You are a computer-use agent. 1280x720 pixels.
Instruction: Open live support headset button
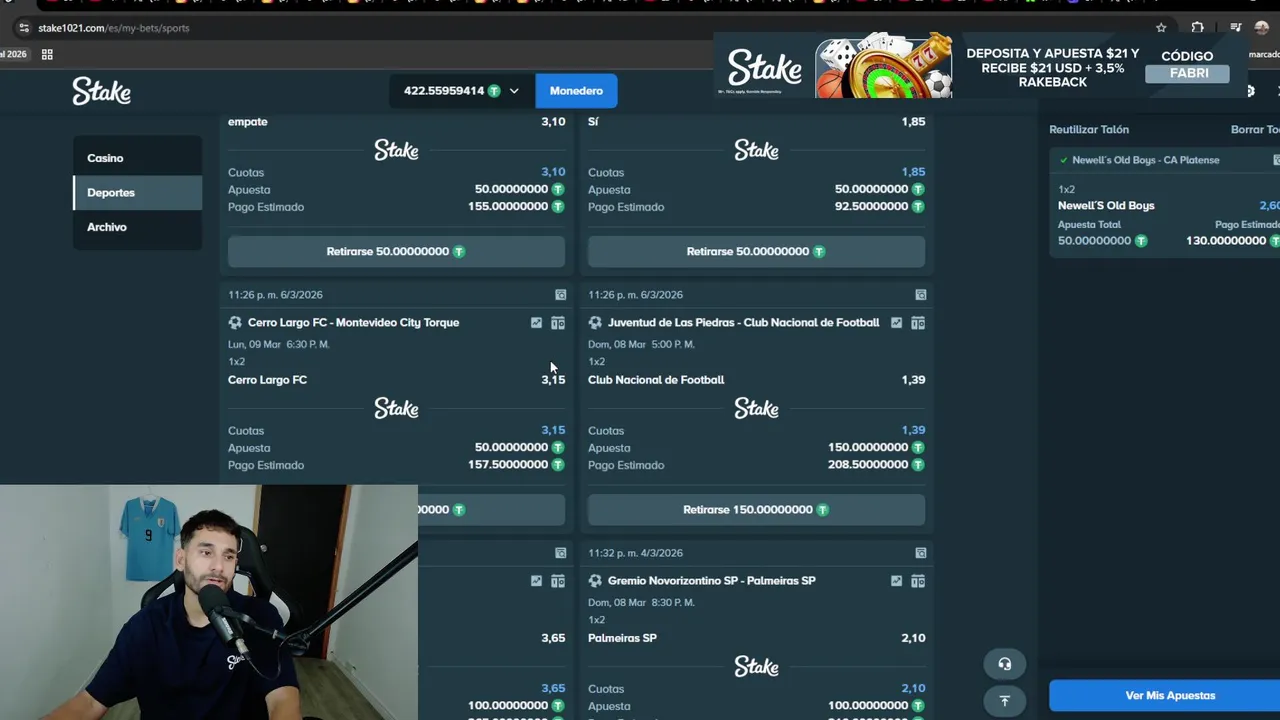click(1004, 664)
